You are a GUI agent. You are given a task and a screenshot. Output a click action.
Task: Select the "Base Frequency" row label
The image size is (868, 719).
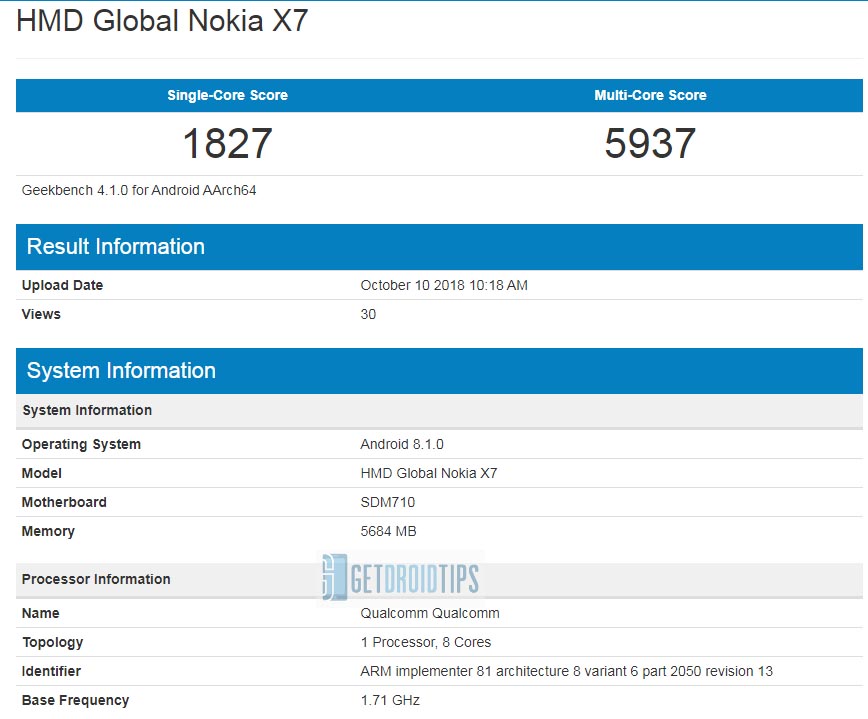[75, 700]
